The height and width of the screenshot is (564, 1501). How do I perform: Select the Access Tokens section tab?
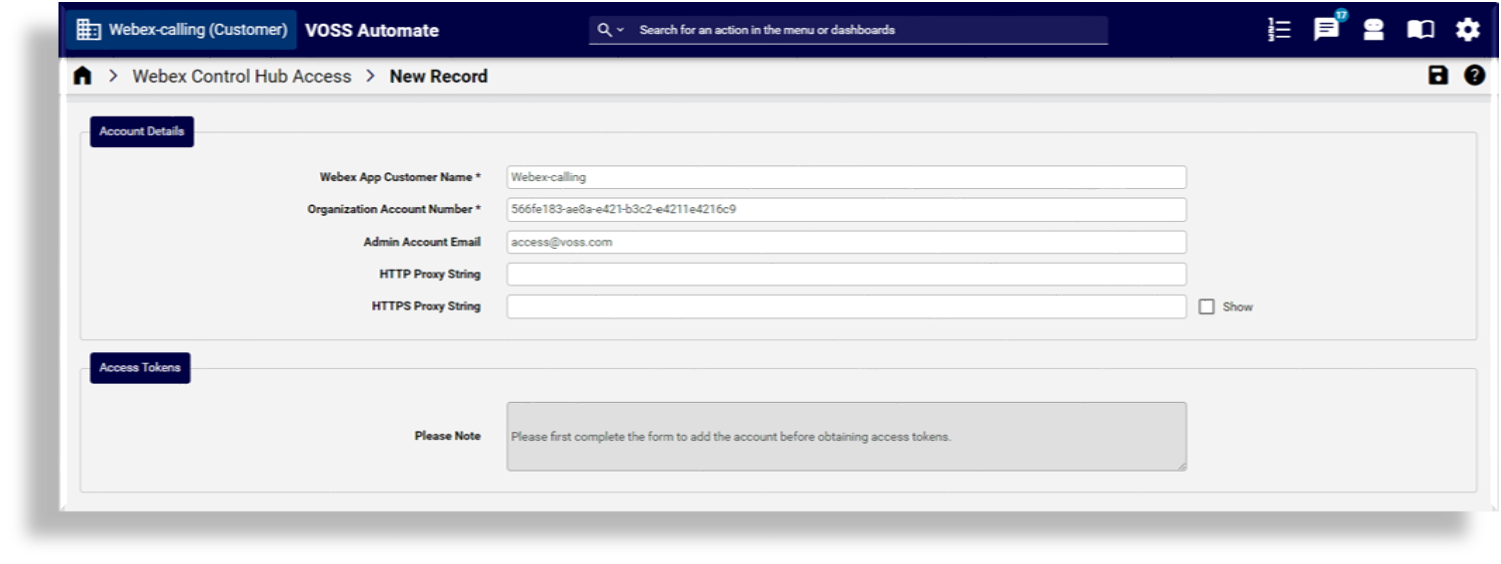point(140,367)
